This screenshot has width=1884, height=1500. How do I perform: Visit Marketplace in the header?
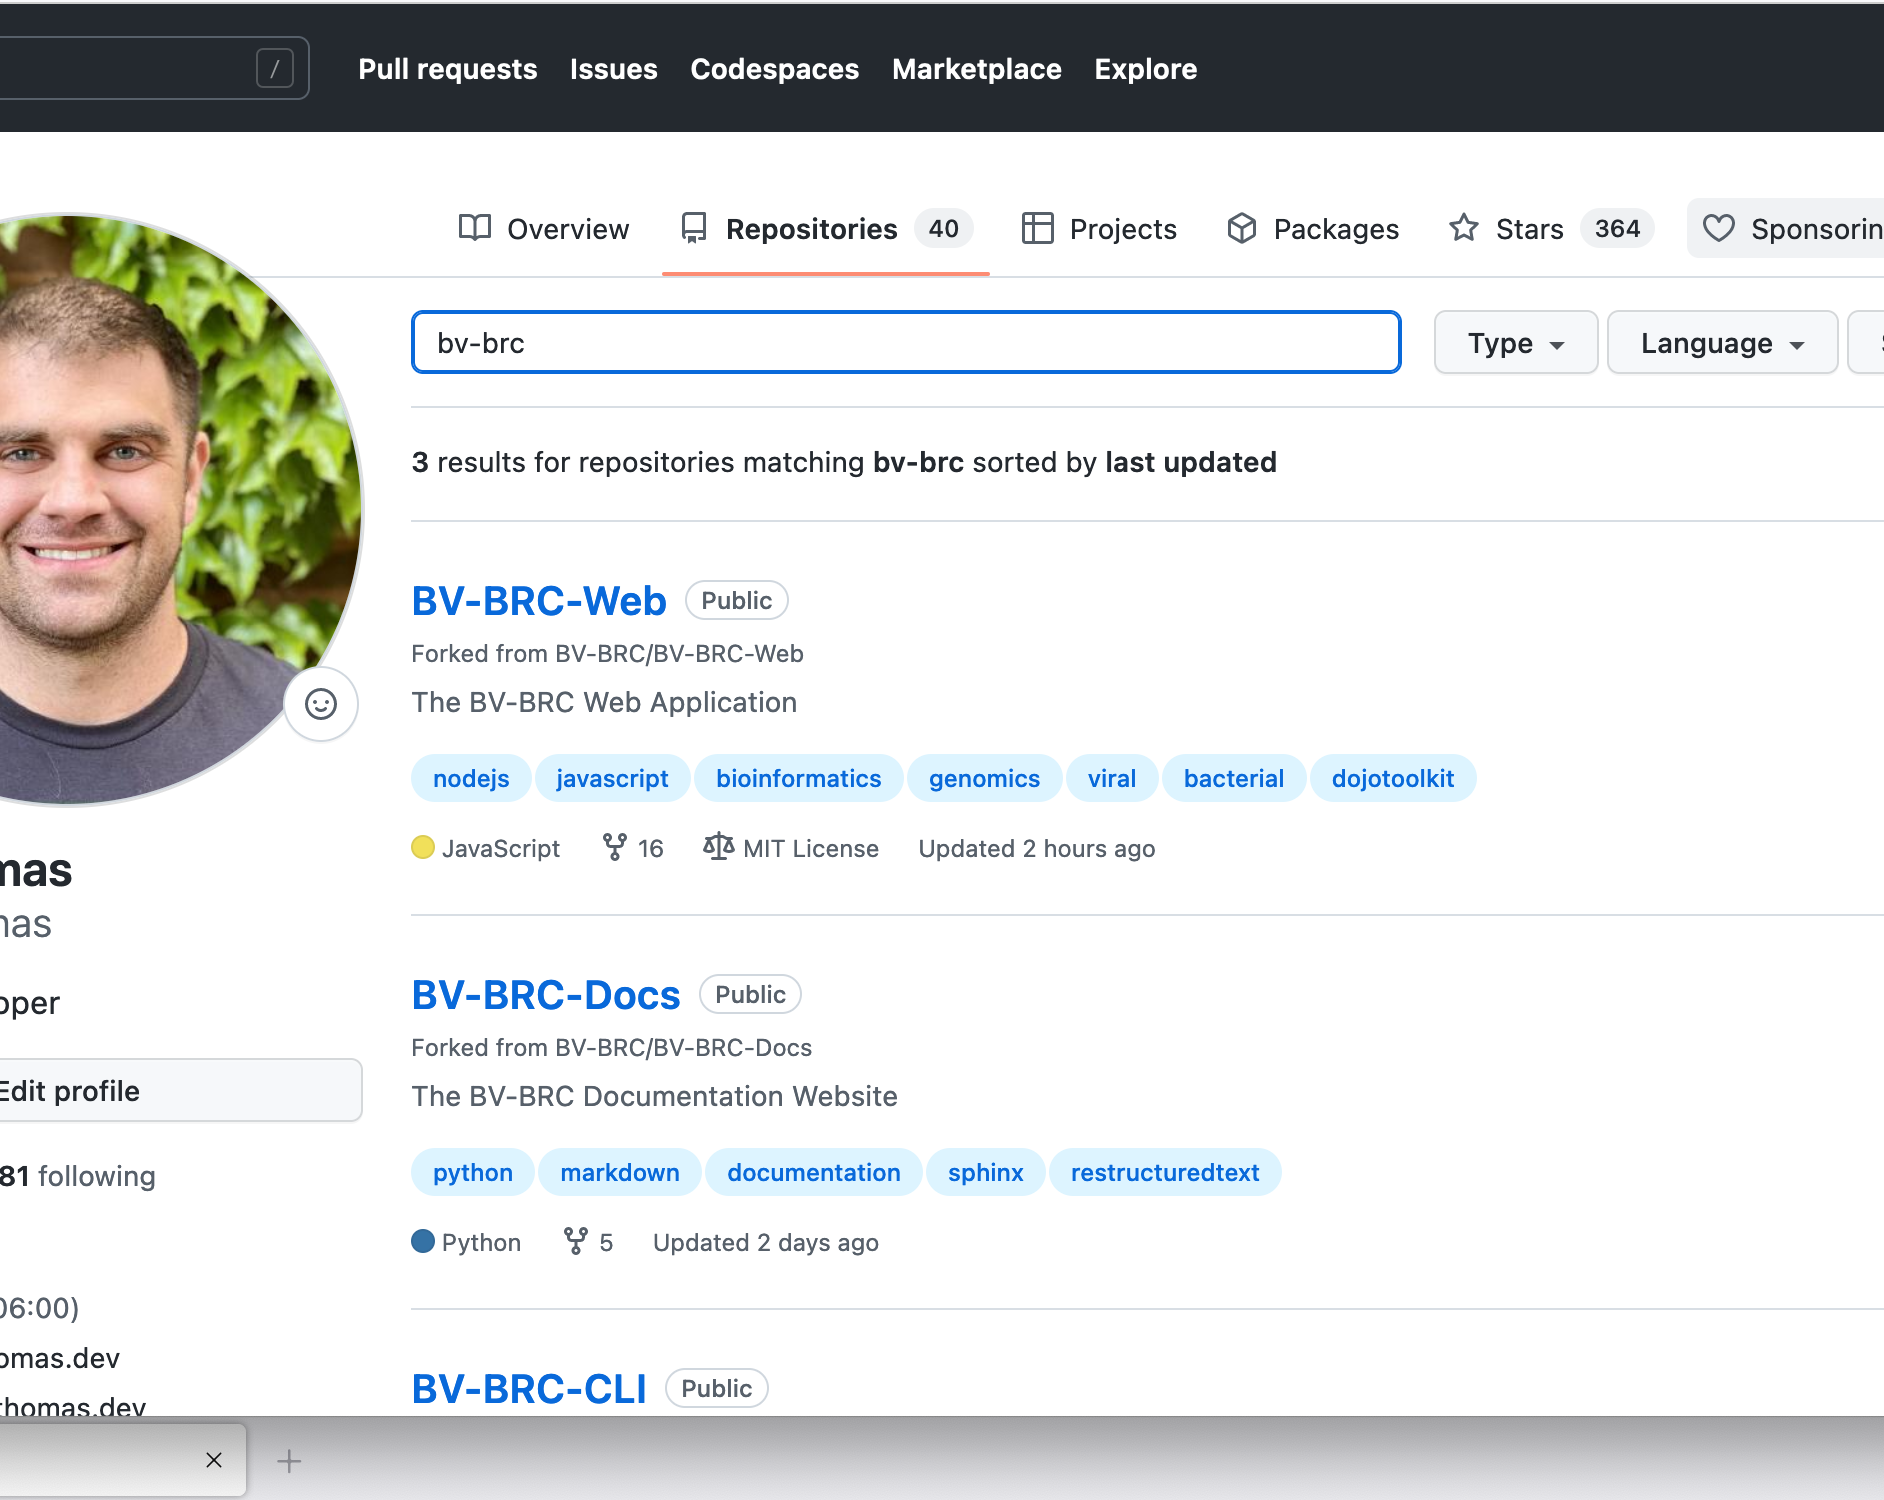coord(977,69)
